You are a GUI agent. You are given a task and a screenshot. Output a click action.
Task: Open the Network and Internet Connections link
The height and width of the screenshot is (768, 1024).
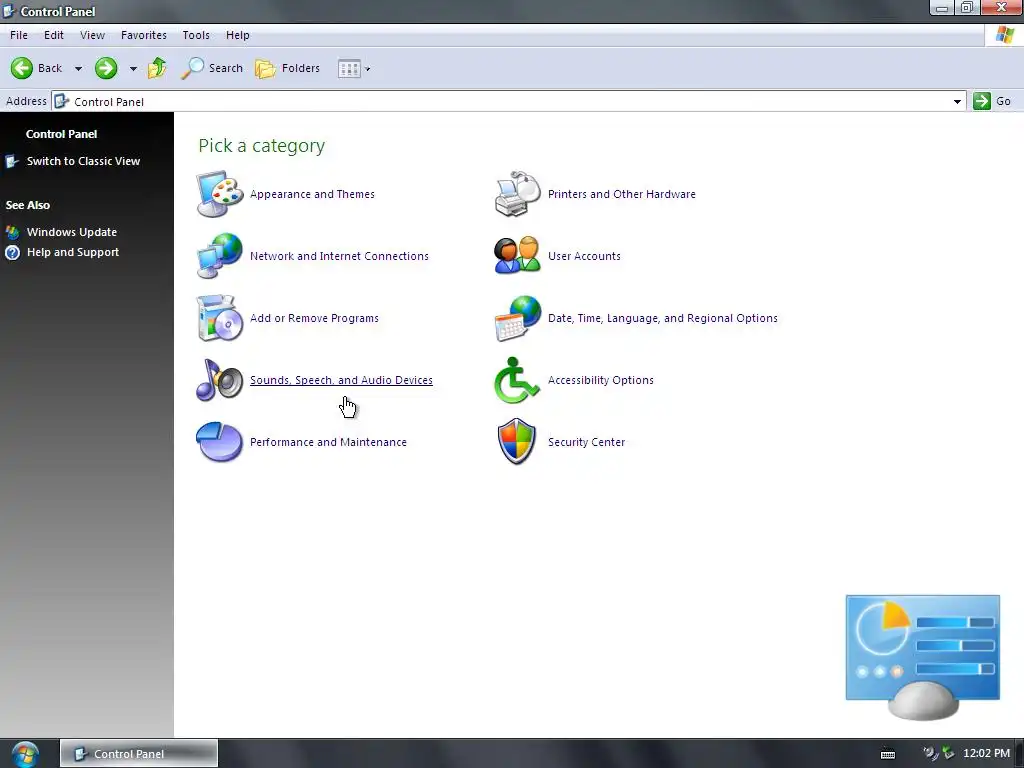[x=339, y=256]
